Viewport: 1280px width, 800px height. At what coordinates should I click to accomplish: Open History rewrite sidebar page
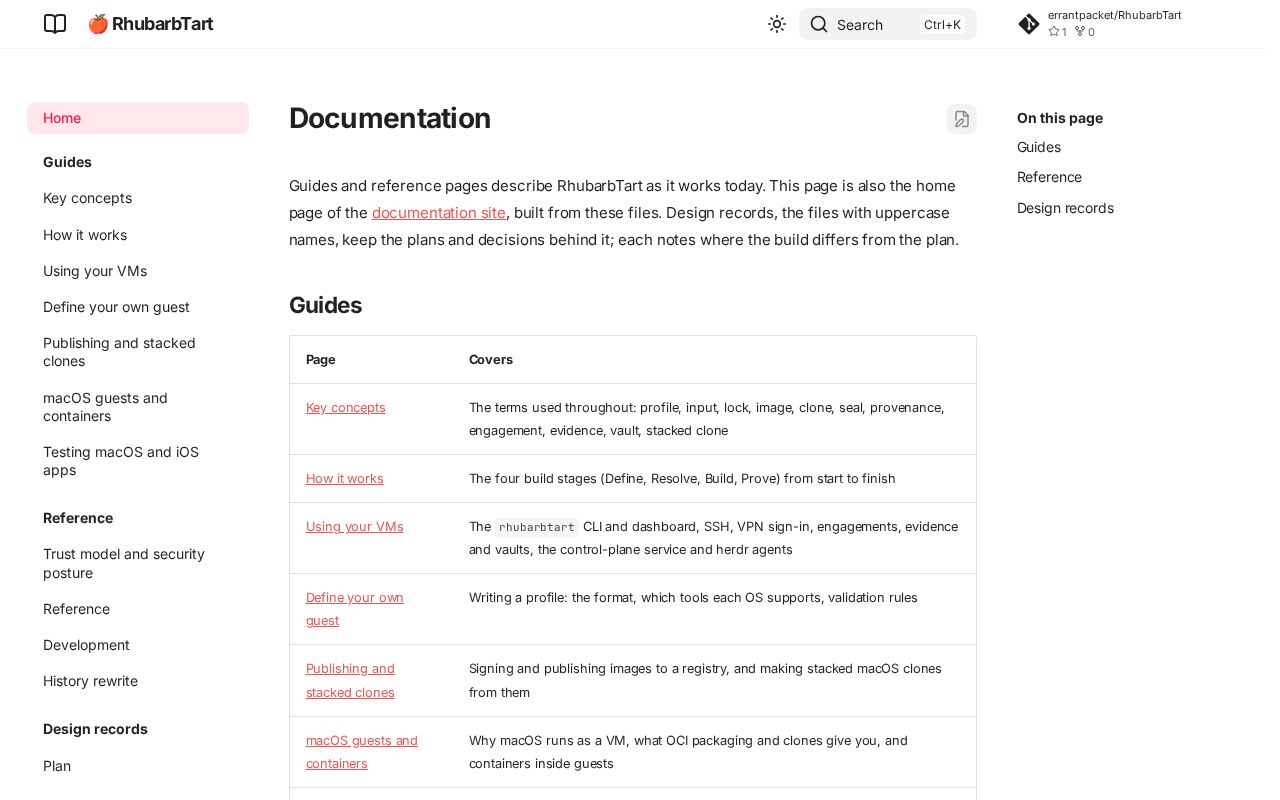click(90, 681)
